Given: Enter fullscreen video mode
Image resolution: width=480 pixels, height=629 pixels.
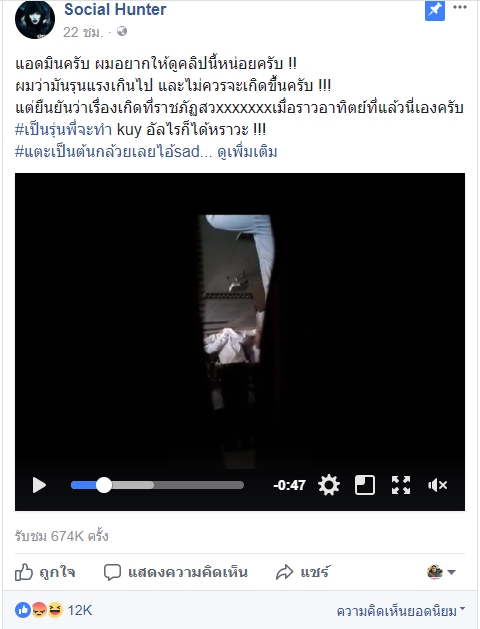Looking at the screenshot, I should pos(401,485).
